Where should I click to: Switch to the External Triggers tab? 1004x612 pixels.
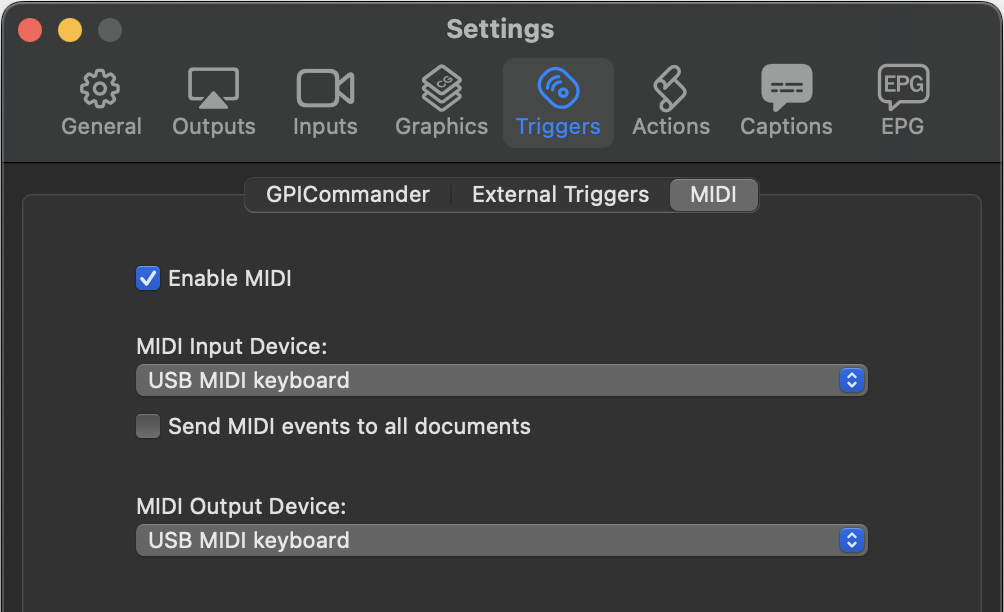coord(560,195)
